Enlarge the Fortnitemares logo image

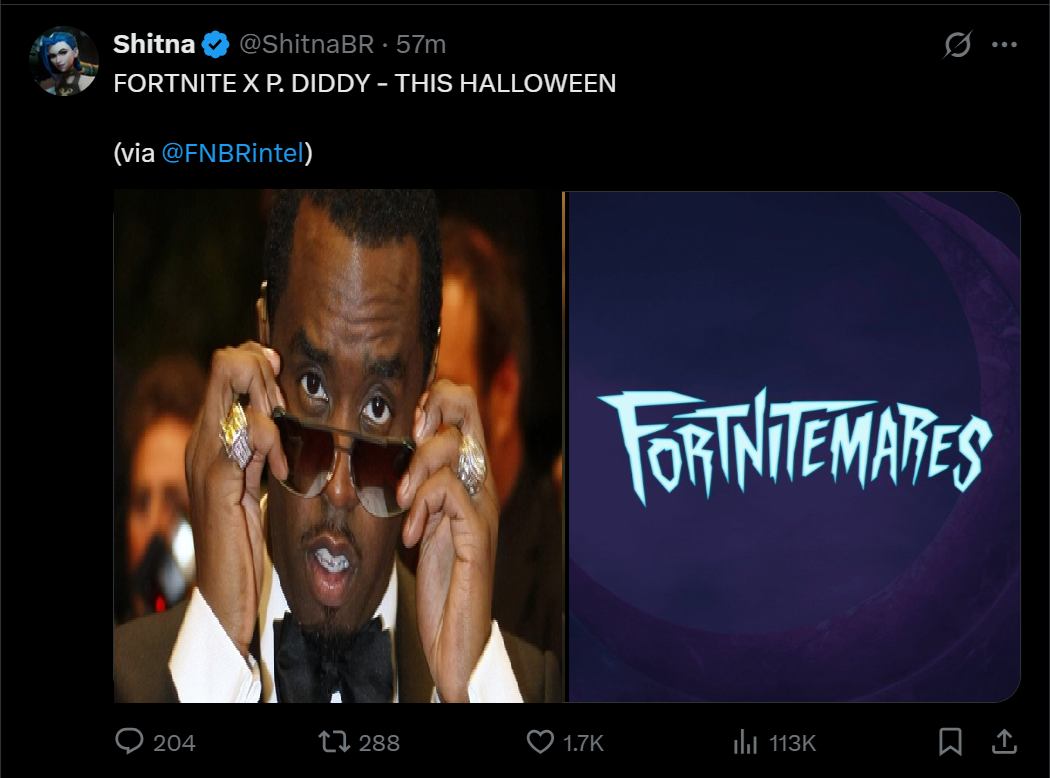click(794, 447)
